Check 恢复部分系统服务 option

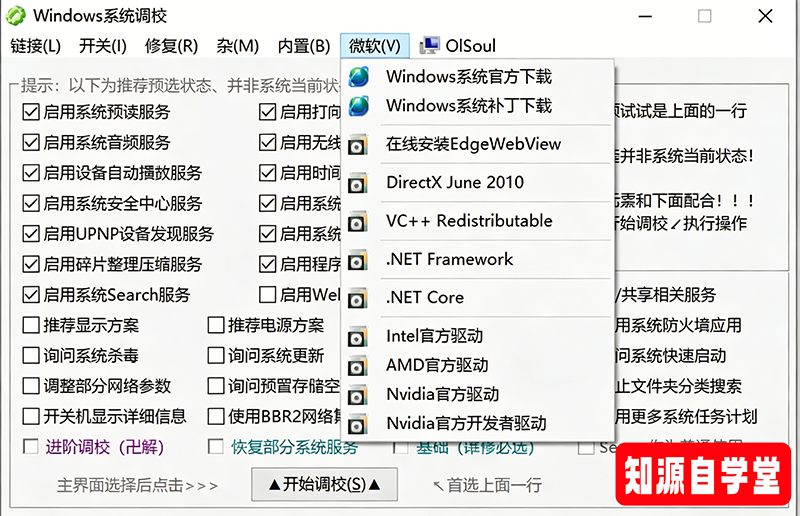point(216,447)
